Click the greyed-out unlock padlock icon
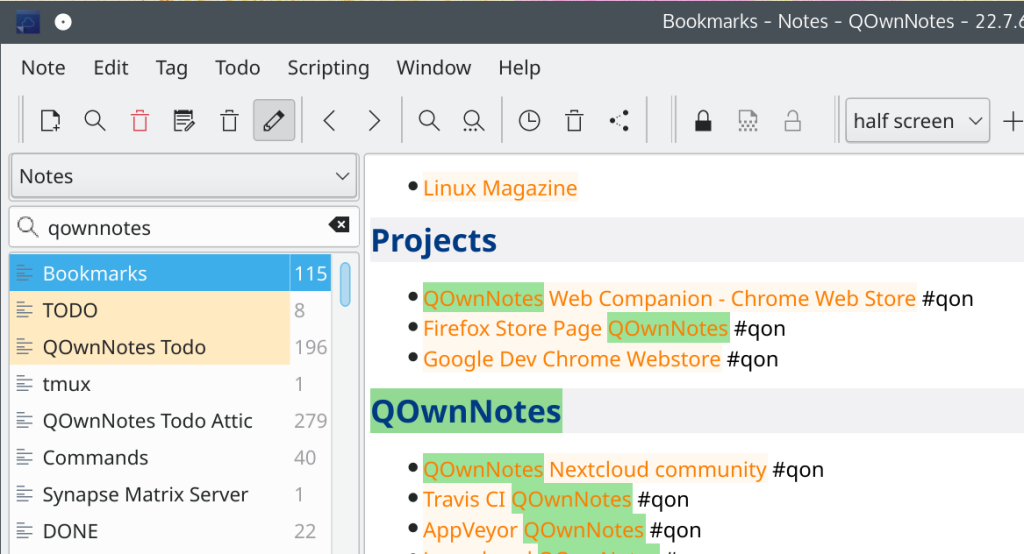1024x554 pixels. click(792, 121)
